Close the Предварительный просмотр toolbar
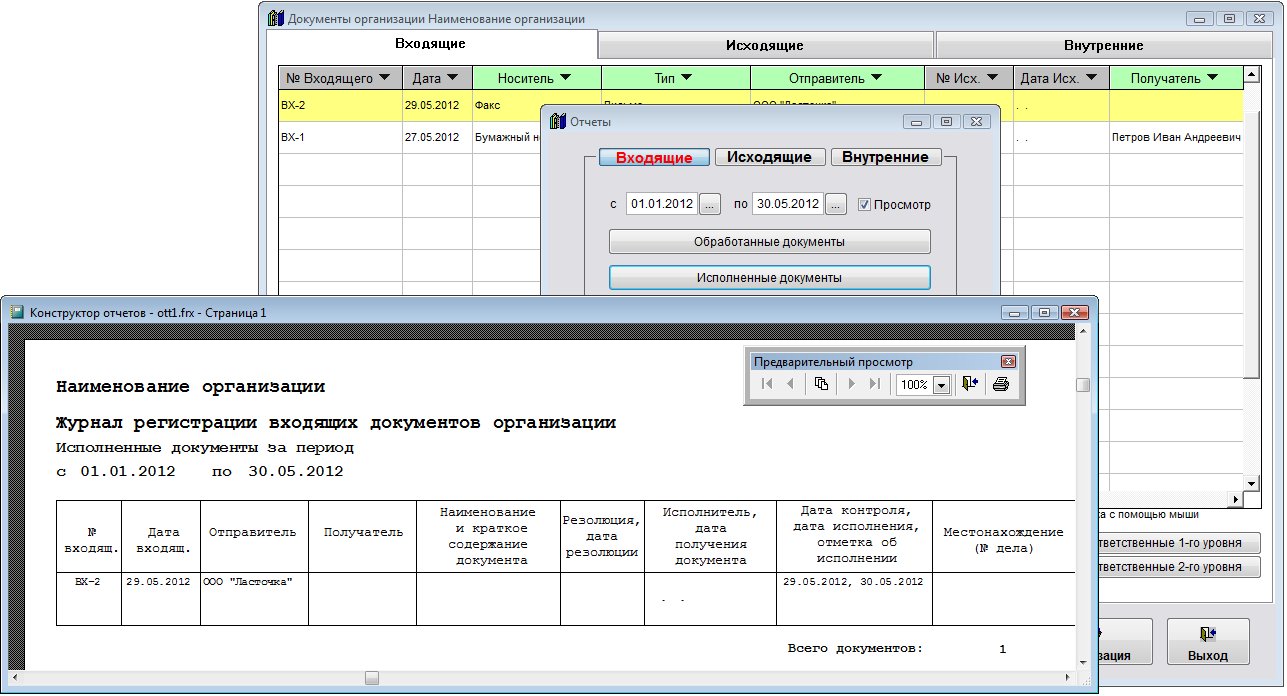Image resolution: width=1287 pixels, height=696 pixels. click(x=1008, y=362)
